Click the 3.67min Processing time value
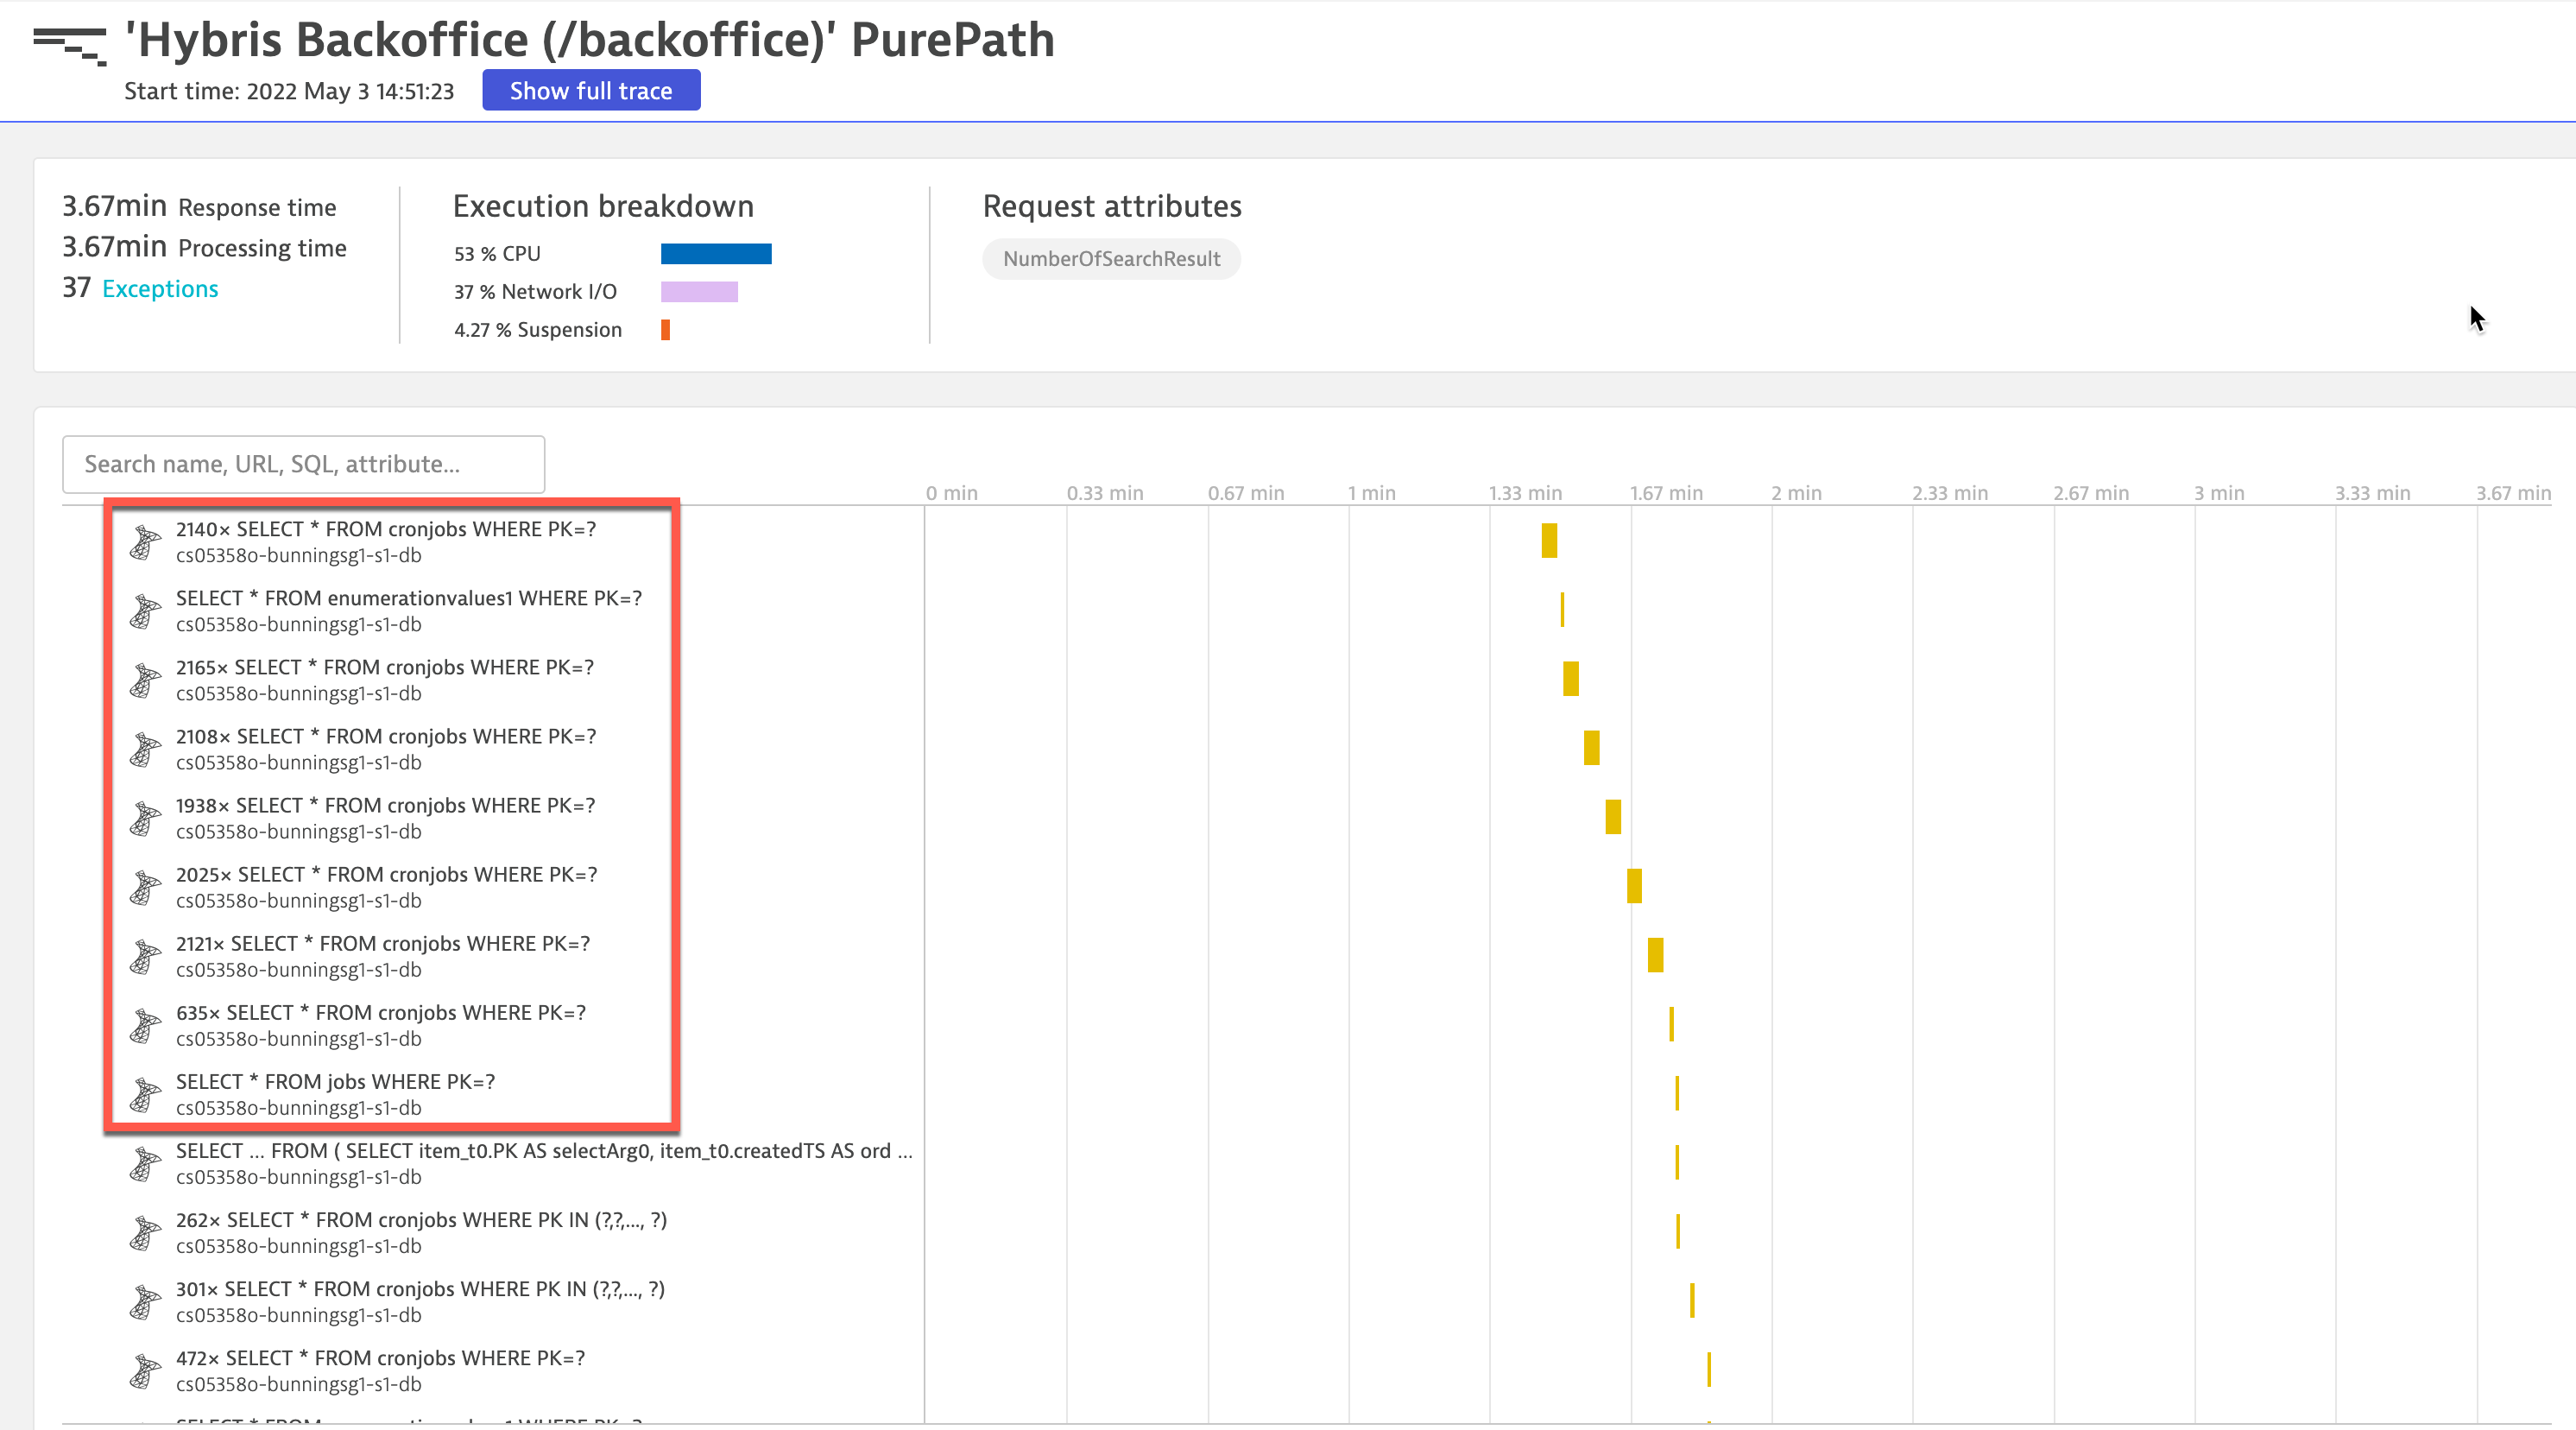Image resolution: width=2576 pixels, height=1430 pixels. 114,247
